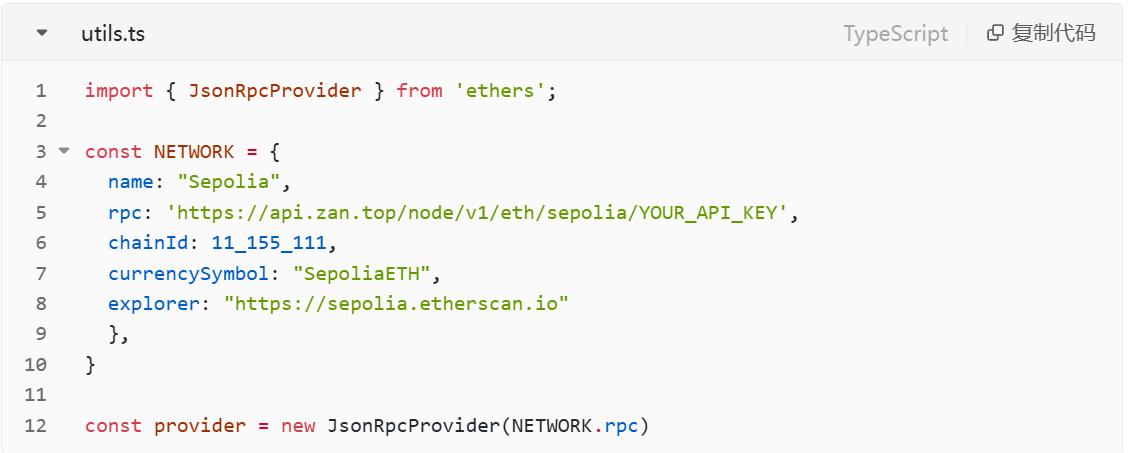
Task: Click line number 1 in gutter
Action: click(x=41, y=91)
